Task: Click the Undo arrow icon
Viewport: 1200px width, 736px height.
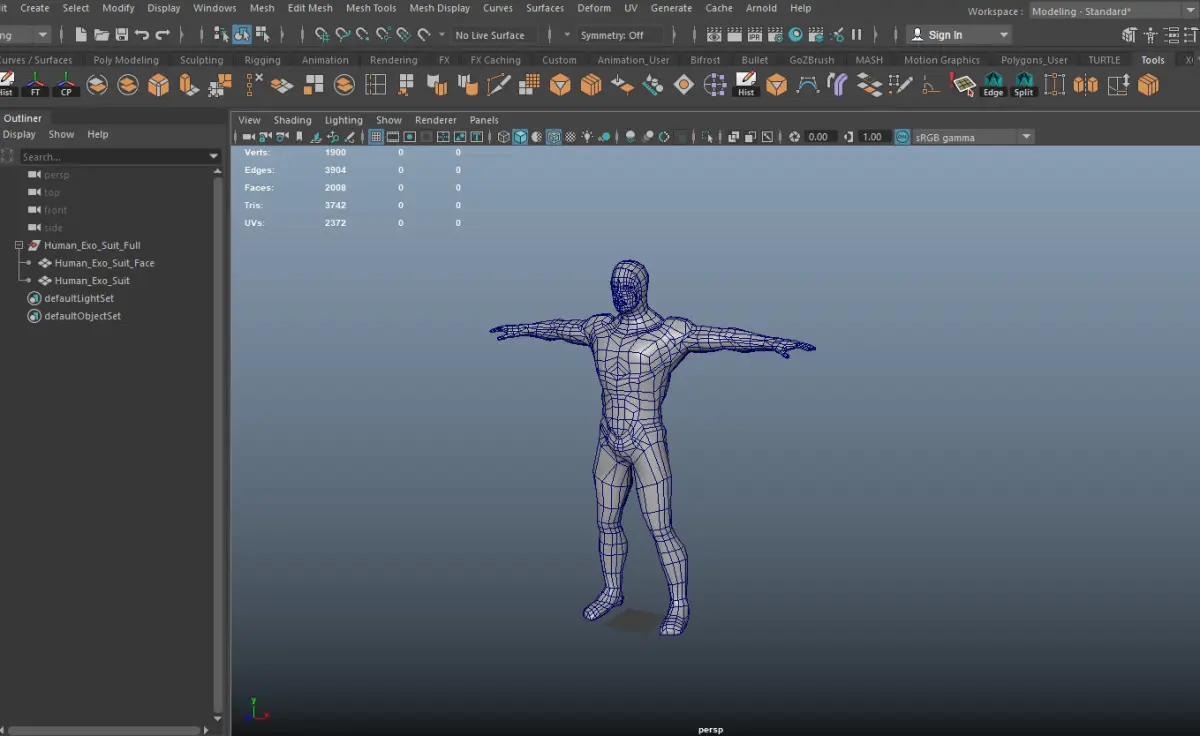Action: pyautogui.click(x=142, y=35)
